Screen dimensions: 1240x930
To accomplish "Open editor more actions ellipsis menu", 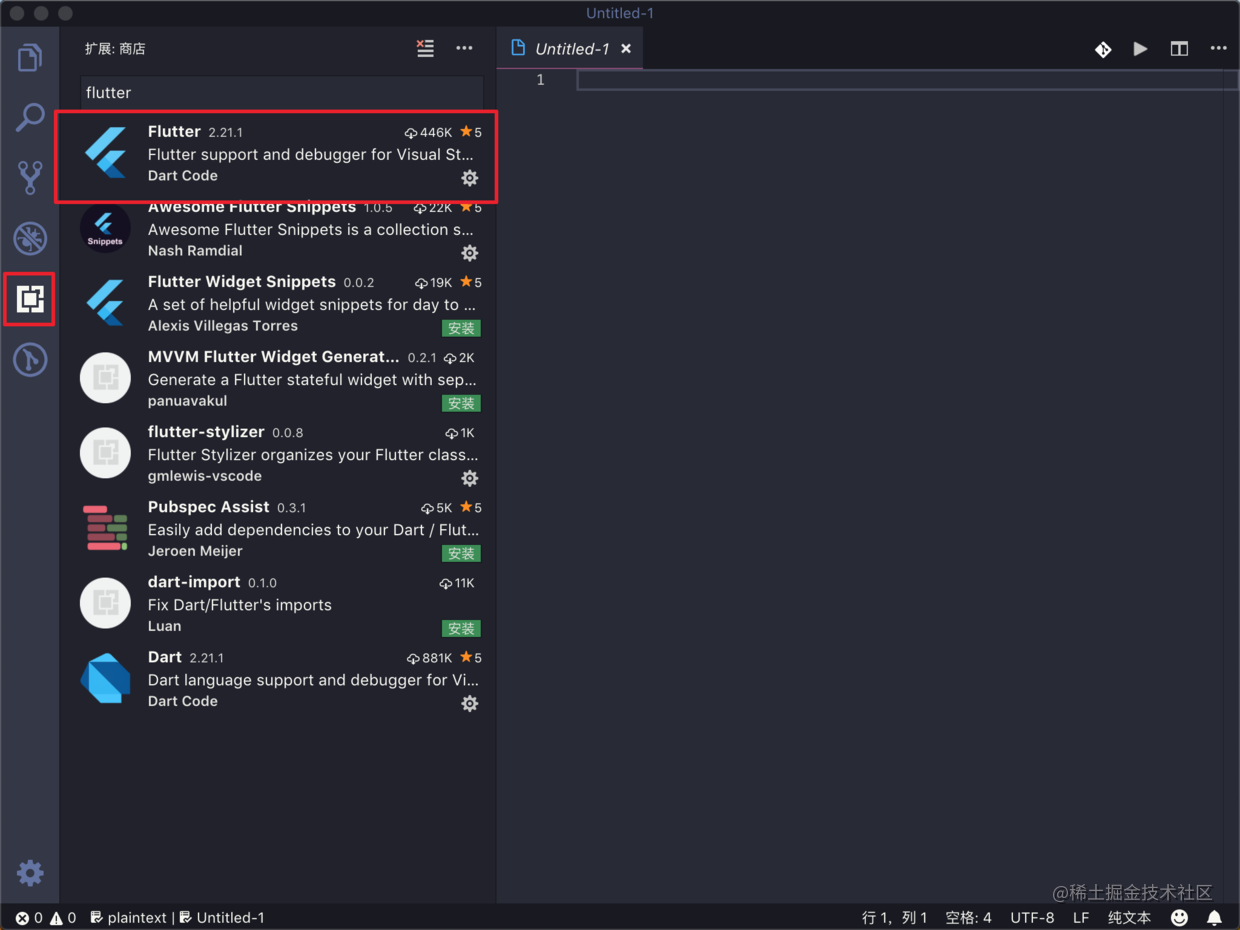I will pos(1218,48).
